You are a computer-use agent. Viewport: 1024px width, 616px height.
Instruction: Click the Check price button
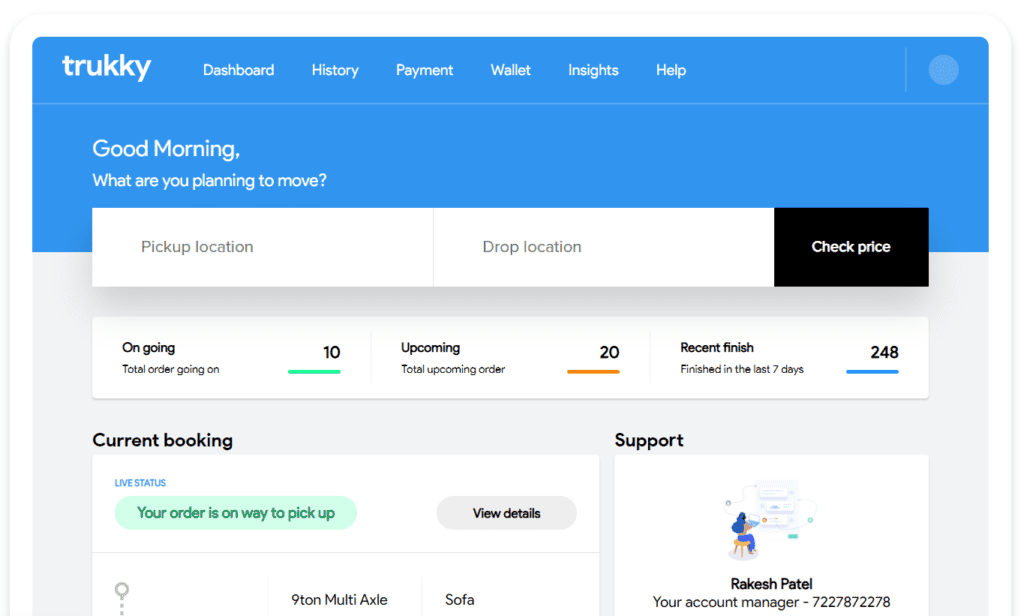click(851, 247)
